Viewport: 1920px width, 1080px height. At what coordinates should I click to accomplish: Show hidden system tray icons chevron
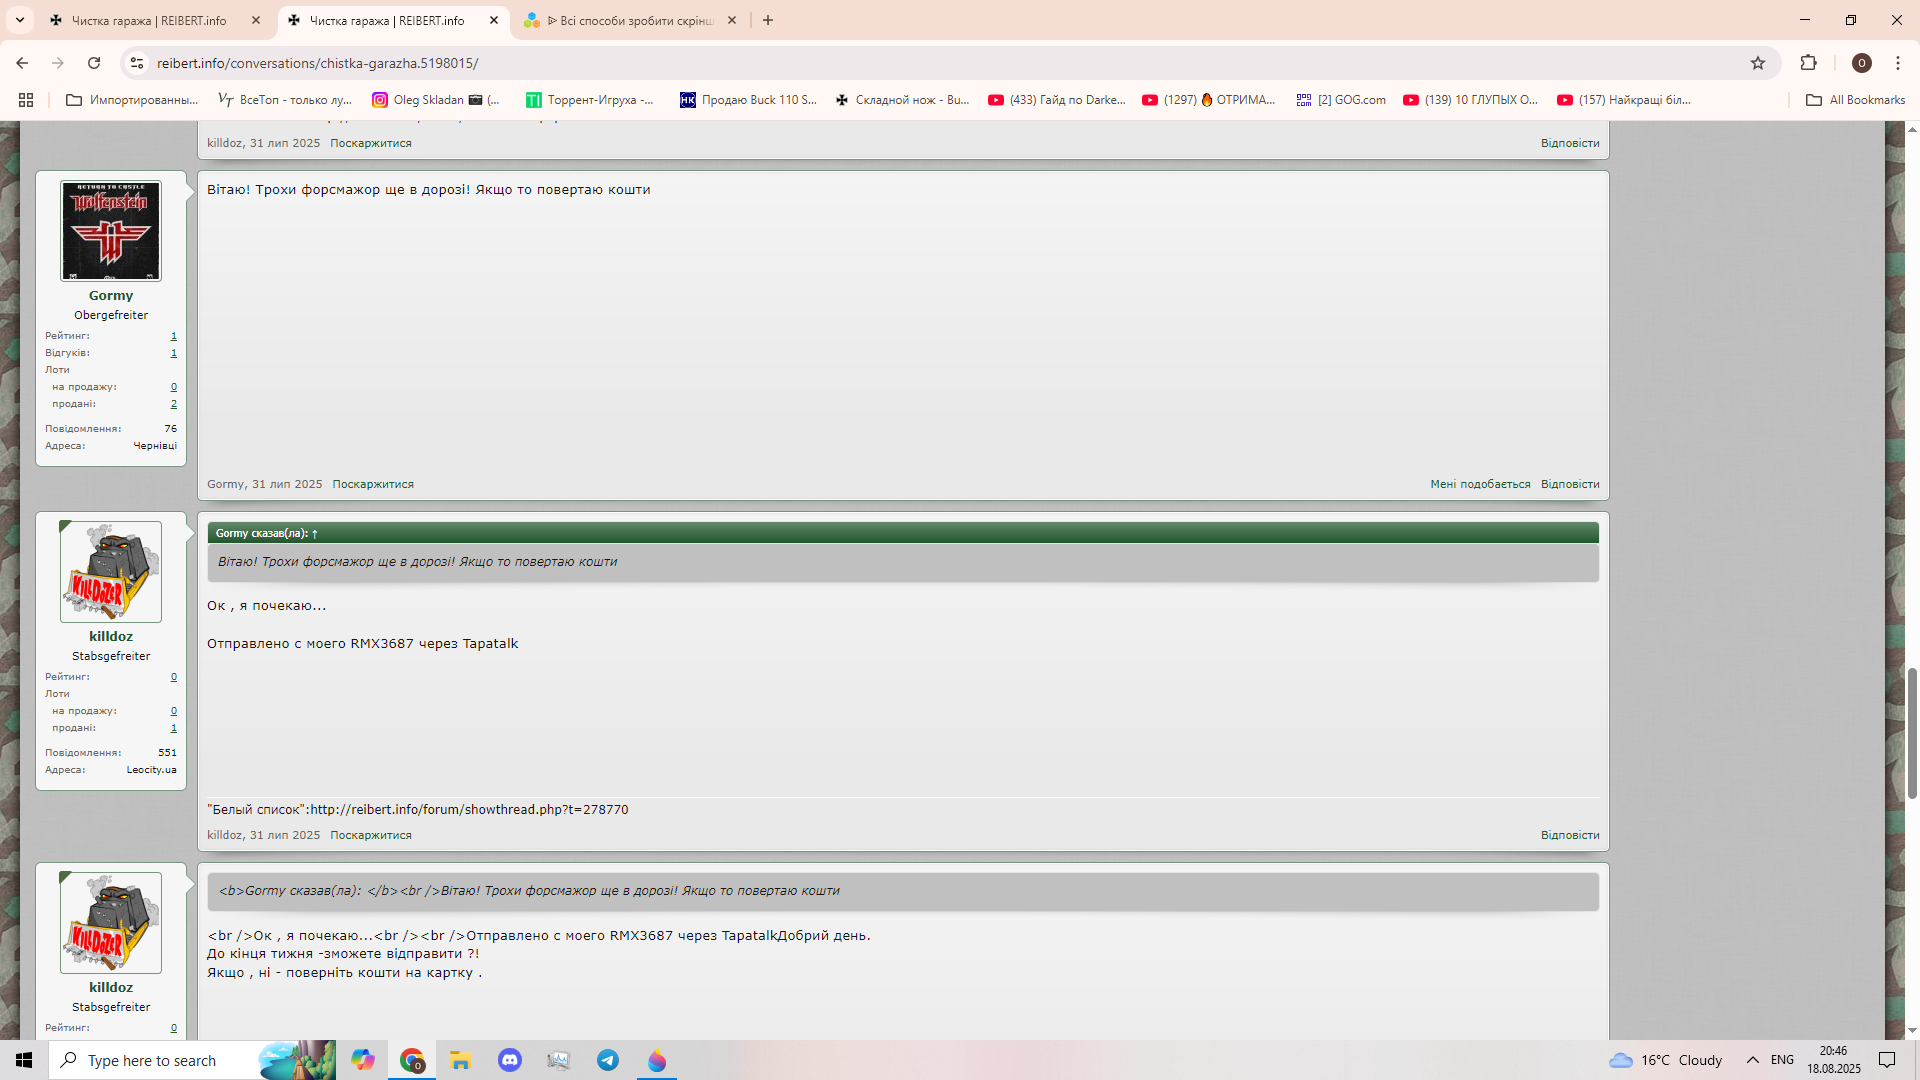(1752, 1060)
